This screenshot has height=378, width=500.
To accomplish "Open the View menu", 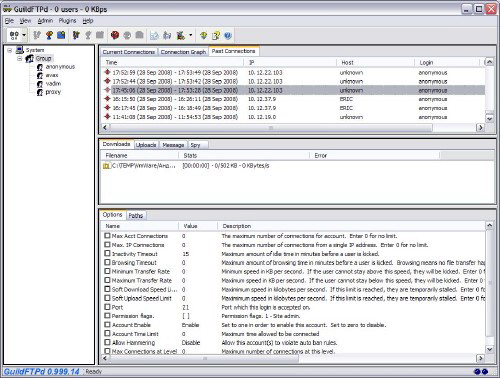I will click(x=25, y=21).
